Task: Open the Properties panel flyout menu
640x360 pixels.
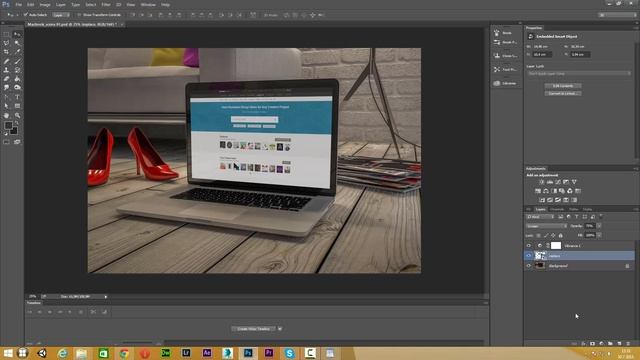Action: point(636,28)
